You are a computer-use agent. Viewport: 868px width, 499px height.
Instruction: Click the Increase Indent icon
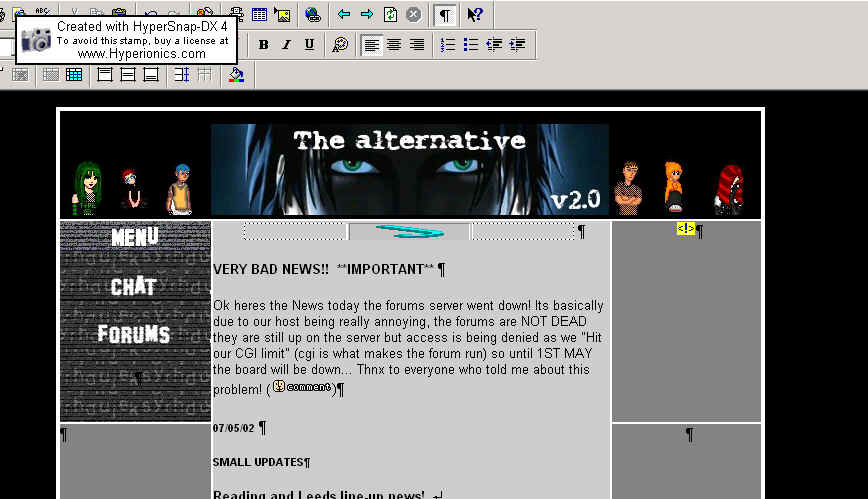(x=517, y=44)
